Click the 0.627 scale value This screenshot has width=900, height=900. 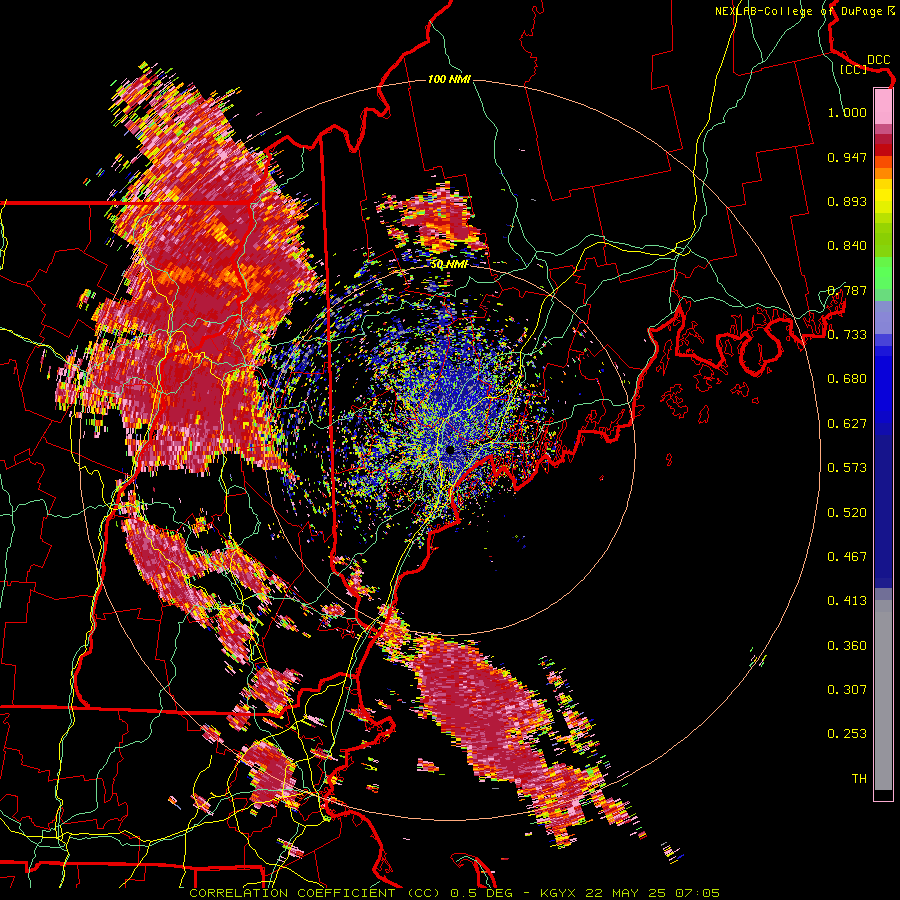[847, 424]
